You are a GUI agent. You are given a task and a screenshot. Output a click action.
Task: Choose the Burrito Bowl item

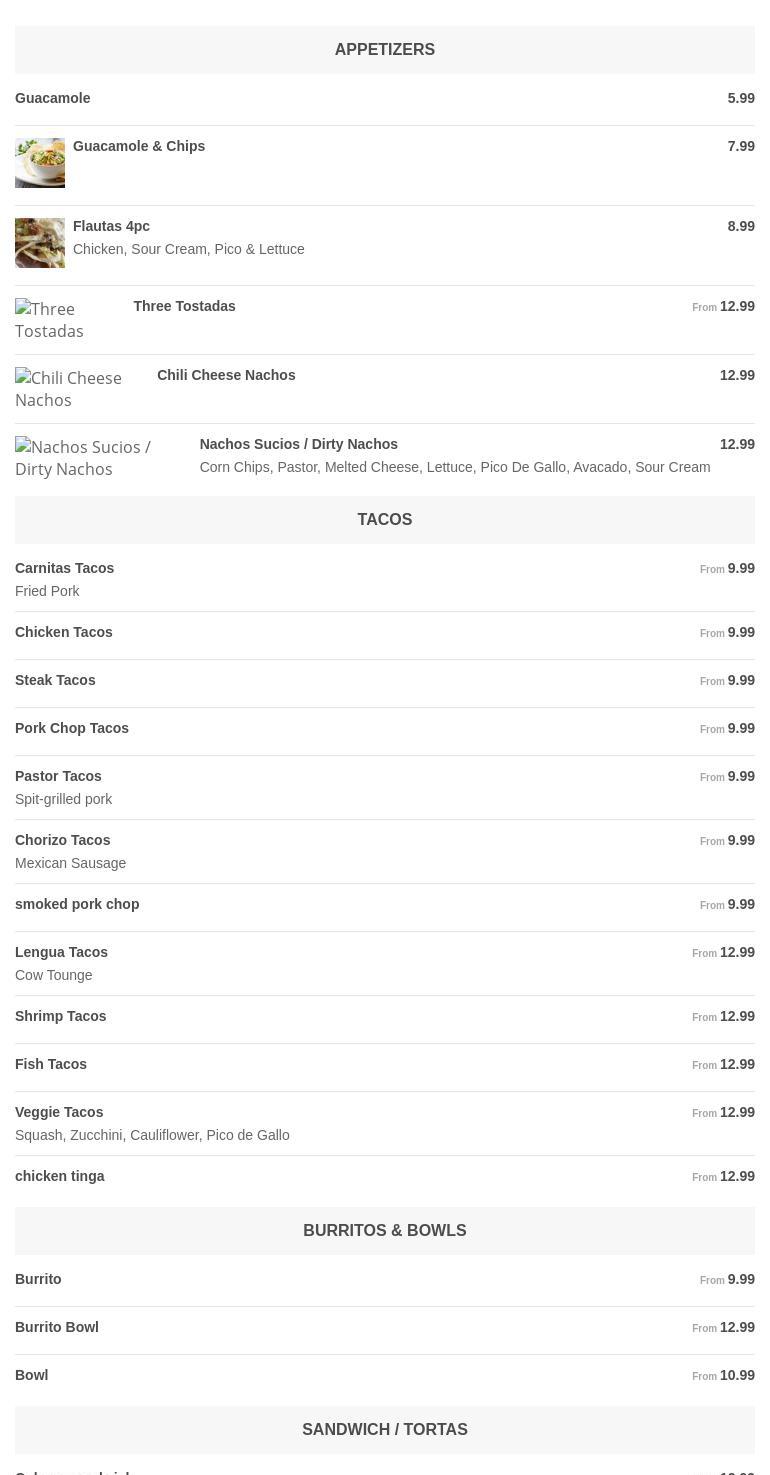(x=57, y=1327)
